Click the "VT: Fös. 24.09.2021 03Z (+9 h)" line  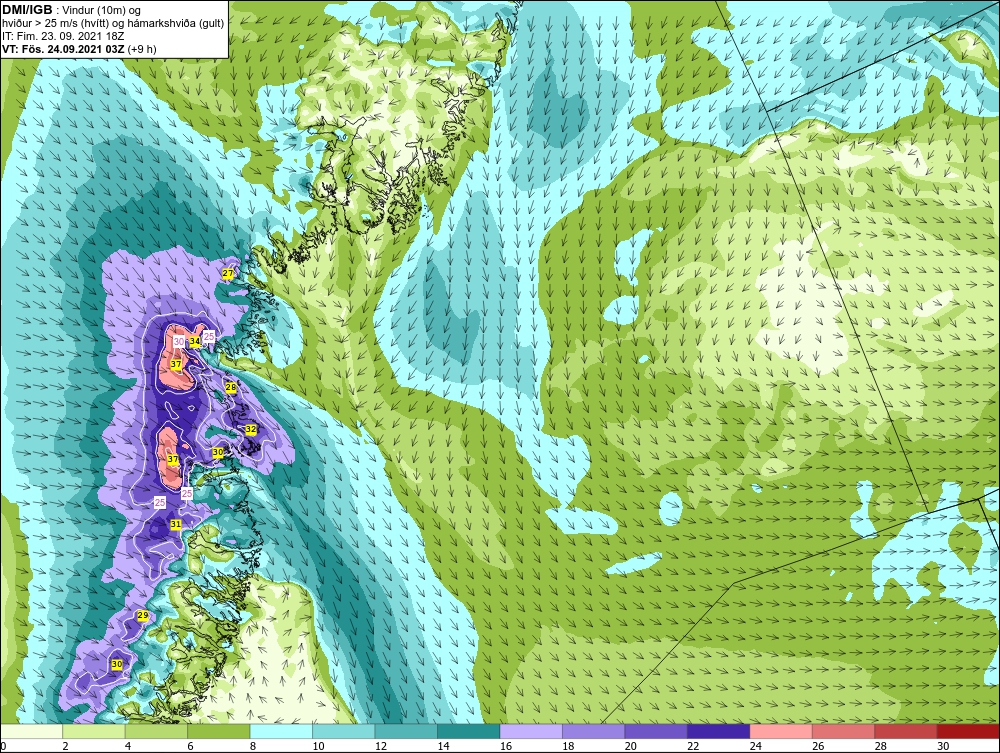[x=79, y=49]
